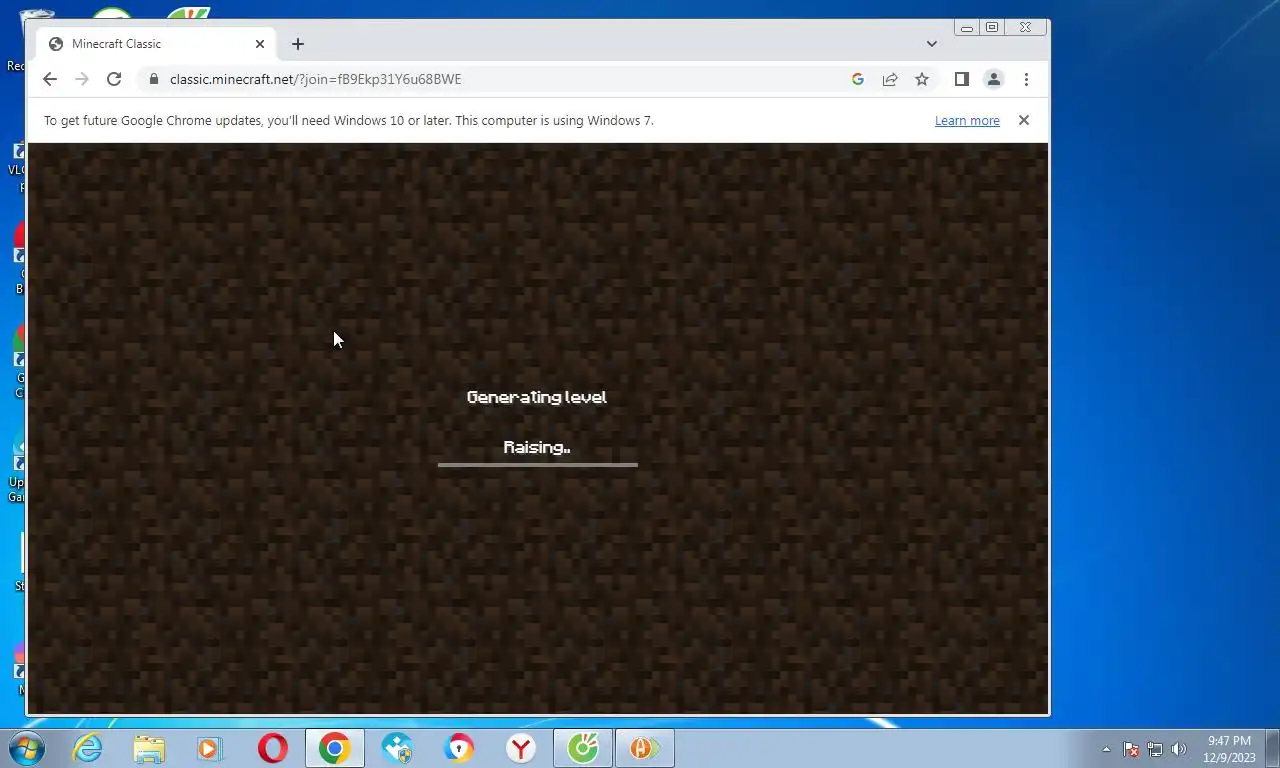The height and width of the screenshot is (768, 1280).
Task: Close the Minecraft Classic tab
Action: [x=260, y=44]
